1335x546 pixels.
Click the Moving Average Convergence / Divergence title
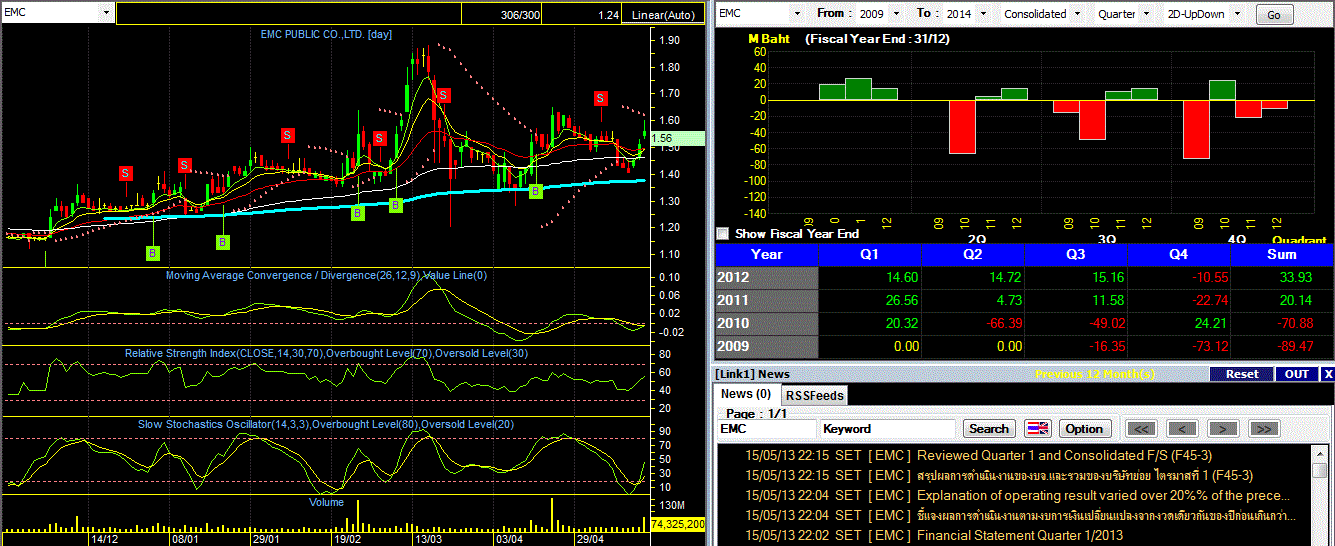click(326, 275)
